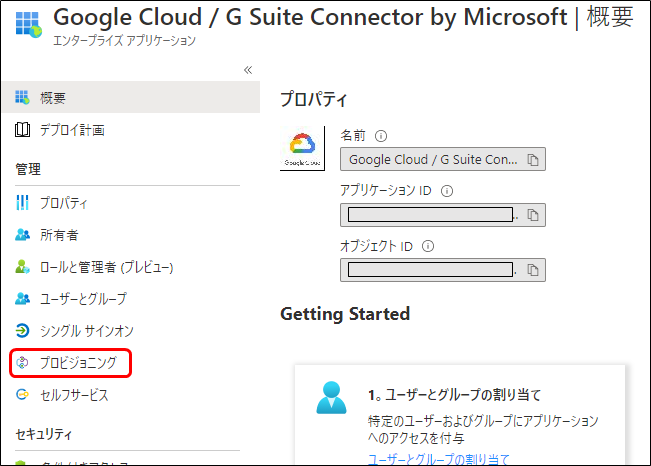This screenshot has height=466, width=651.
Task: Select プロパティ in the sidebar
Action: [x=64, y=203]
